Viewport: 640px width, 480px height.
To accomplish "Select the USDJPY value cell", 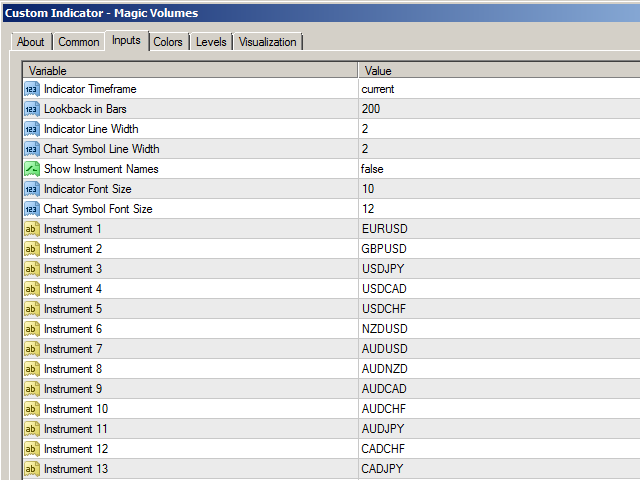I will (499, 269).
